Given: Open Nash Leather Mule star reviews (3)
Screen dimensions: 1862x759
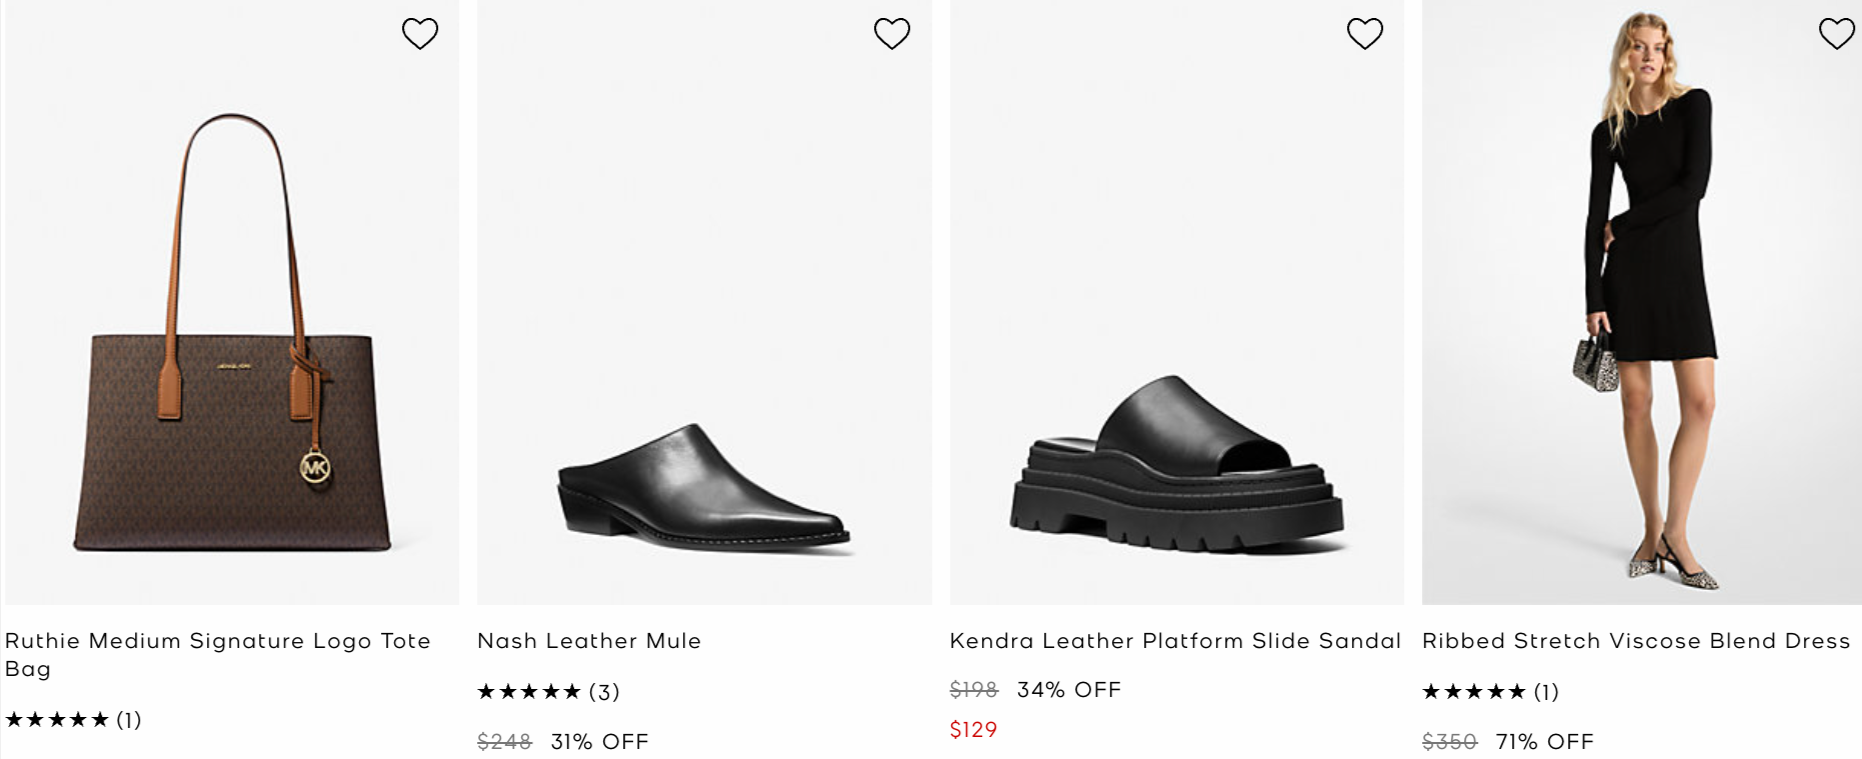Looking at the screenshot, I should tap(548, 692).
